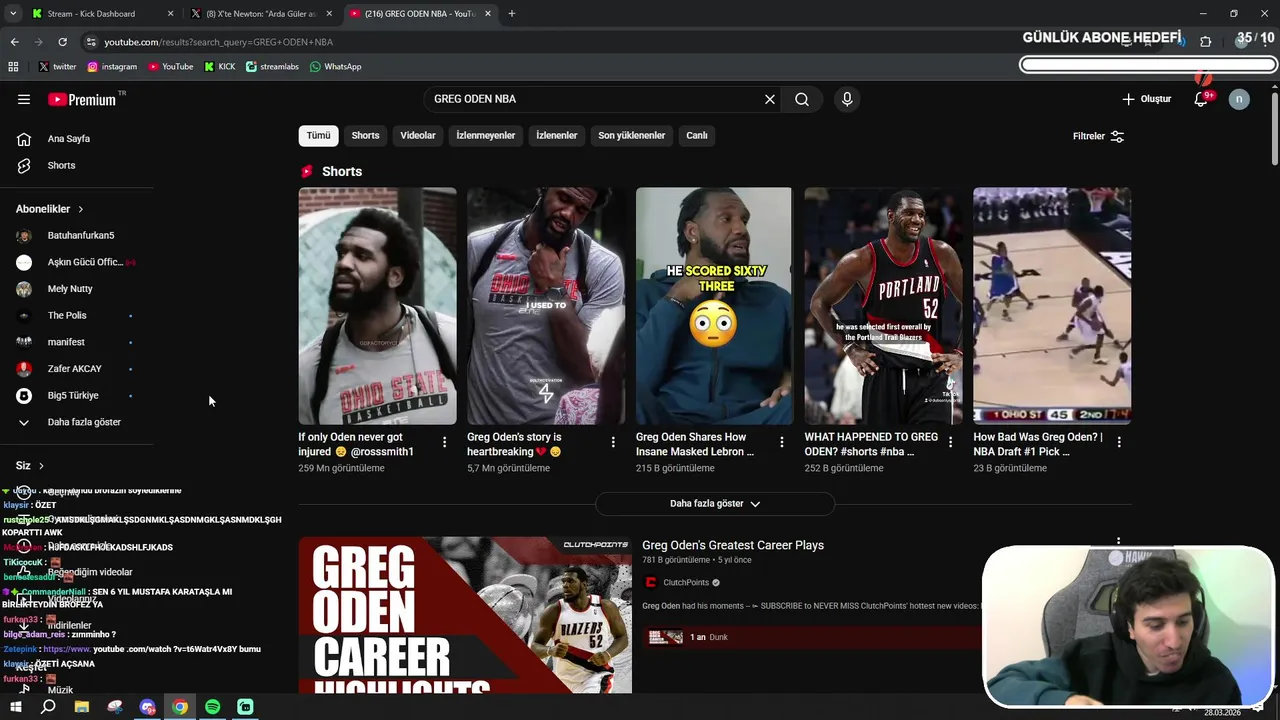Open options menu for Greatest Career Plays video
Image resolution: width=1280 pixels, height=720 pixels.
[1119, 541]
